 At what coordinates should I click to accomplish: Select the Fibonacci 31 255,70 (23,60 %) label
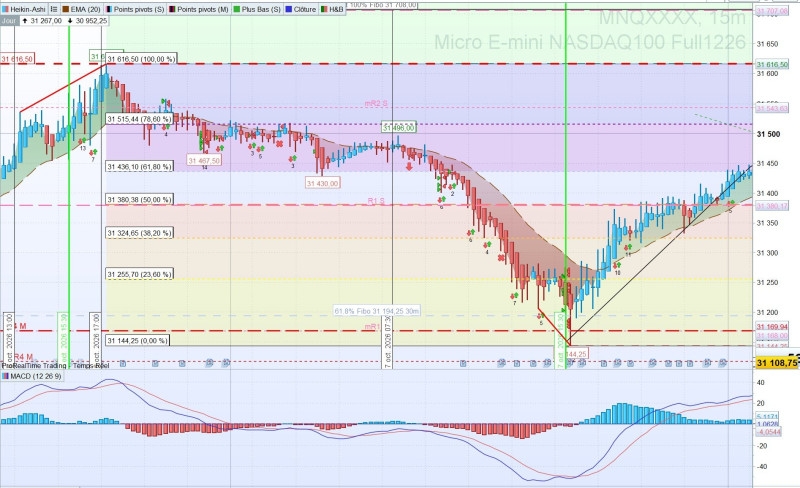coord(139,274)
